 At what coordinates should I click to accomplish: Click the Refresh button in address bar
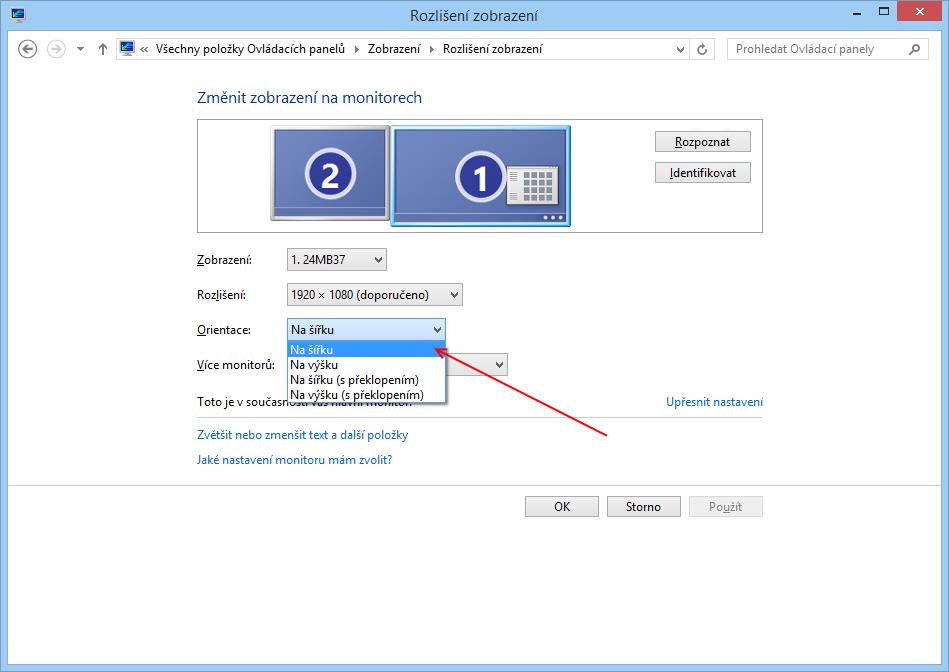(x=702, y=49)
